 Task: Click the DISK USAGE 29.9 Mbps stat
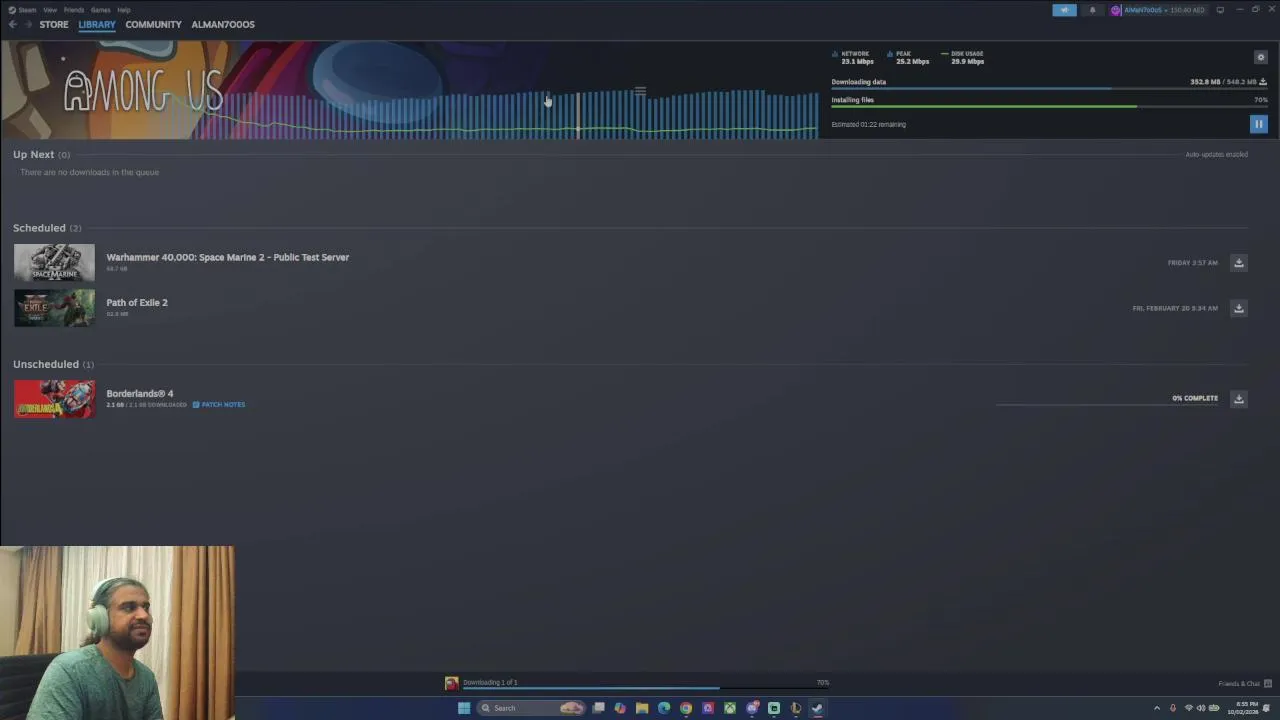tap(963, 57)
